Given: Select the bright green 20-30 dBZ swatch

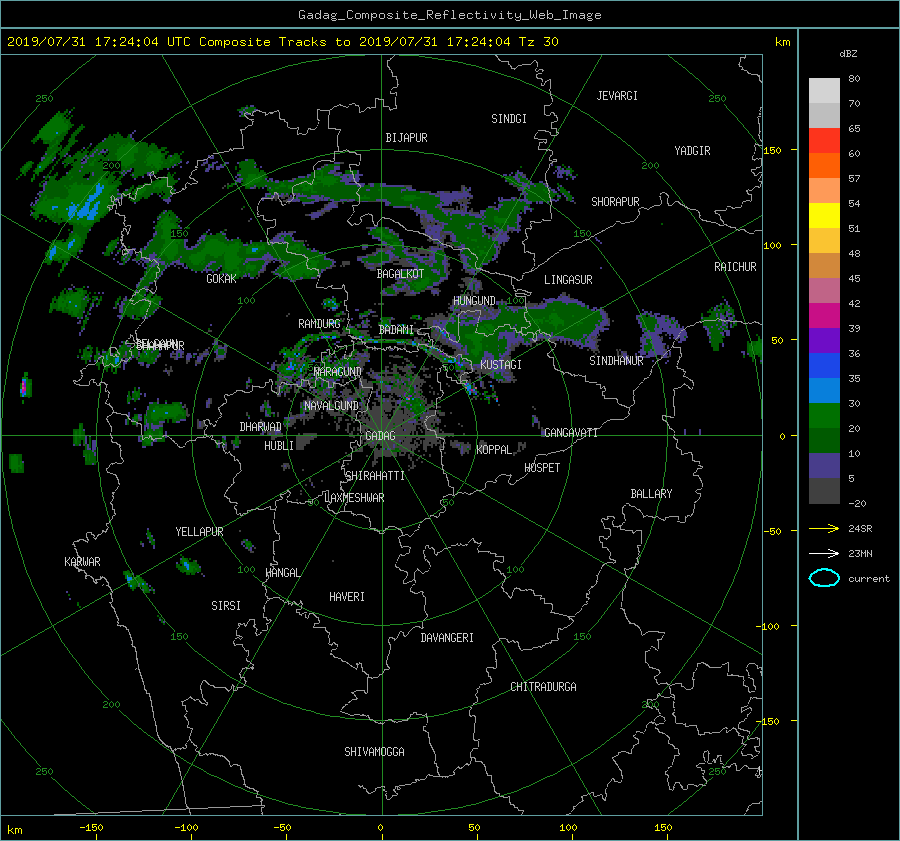Looking at the screenshot, I should [x=824, y=416].
